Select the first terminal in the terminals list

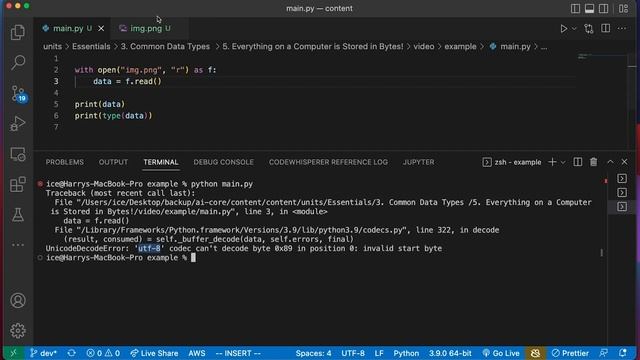(x=622, y=179)
